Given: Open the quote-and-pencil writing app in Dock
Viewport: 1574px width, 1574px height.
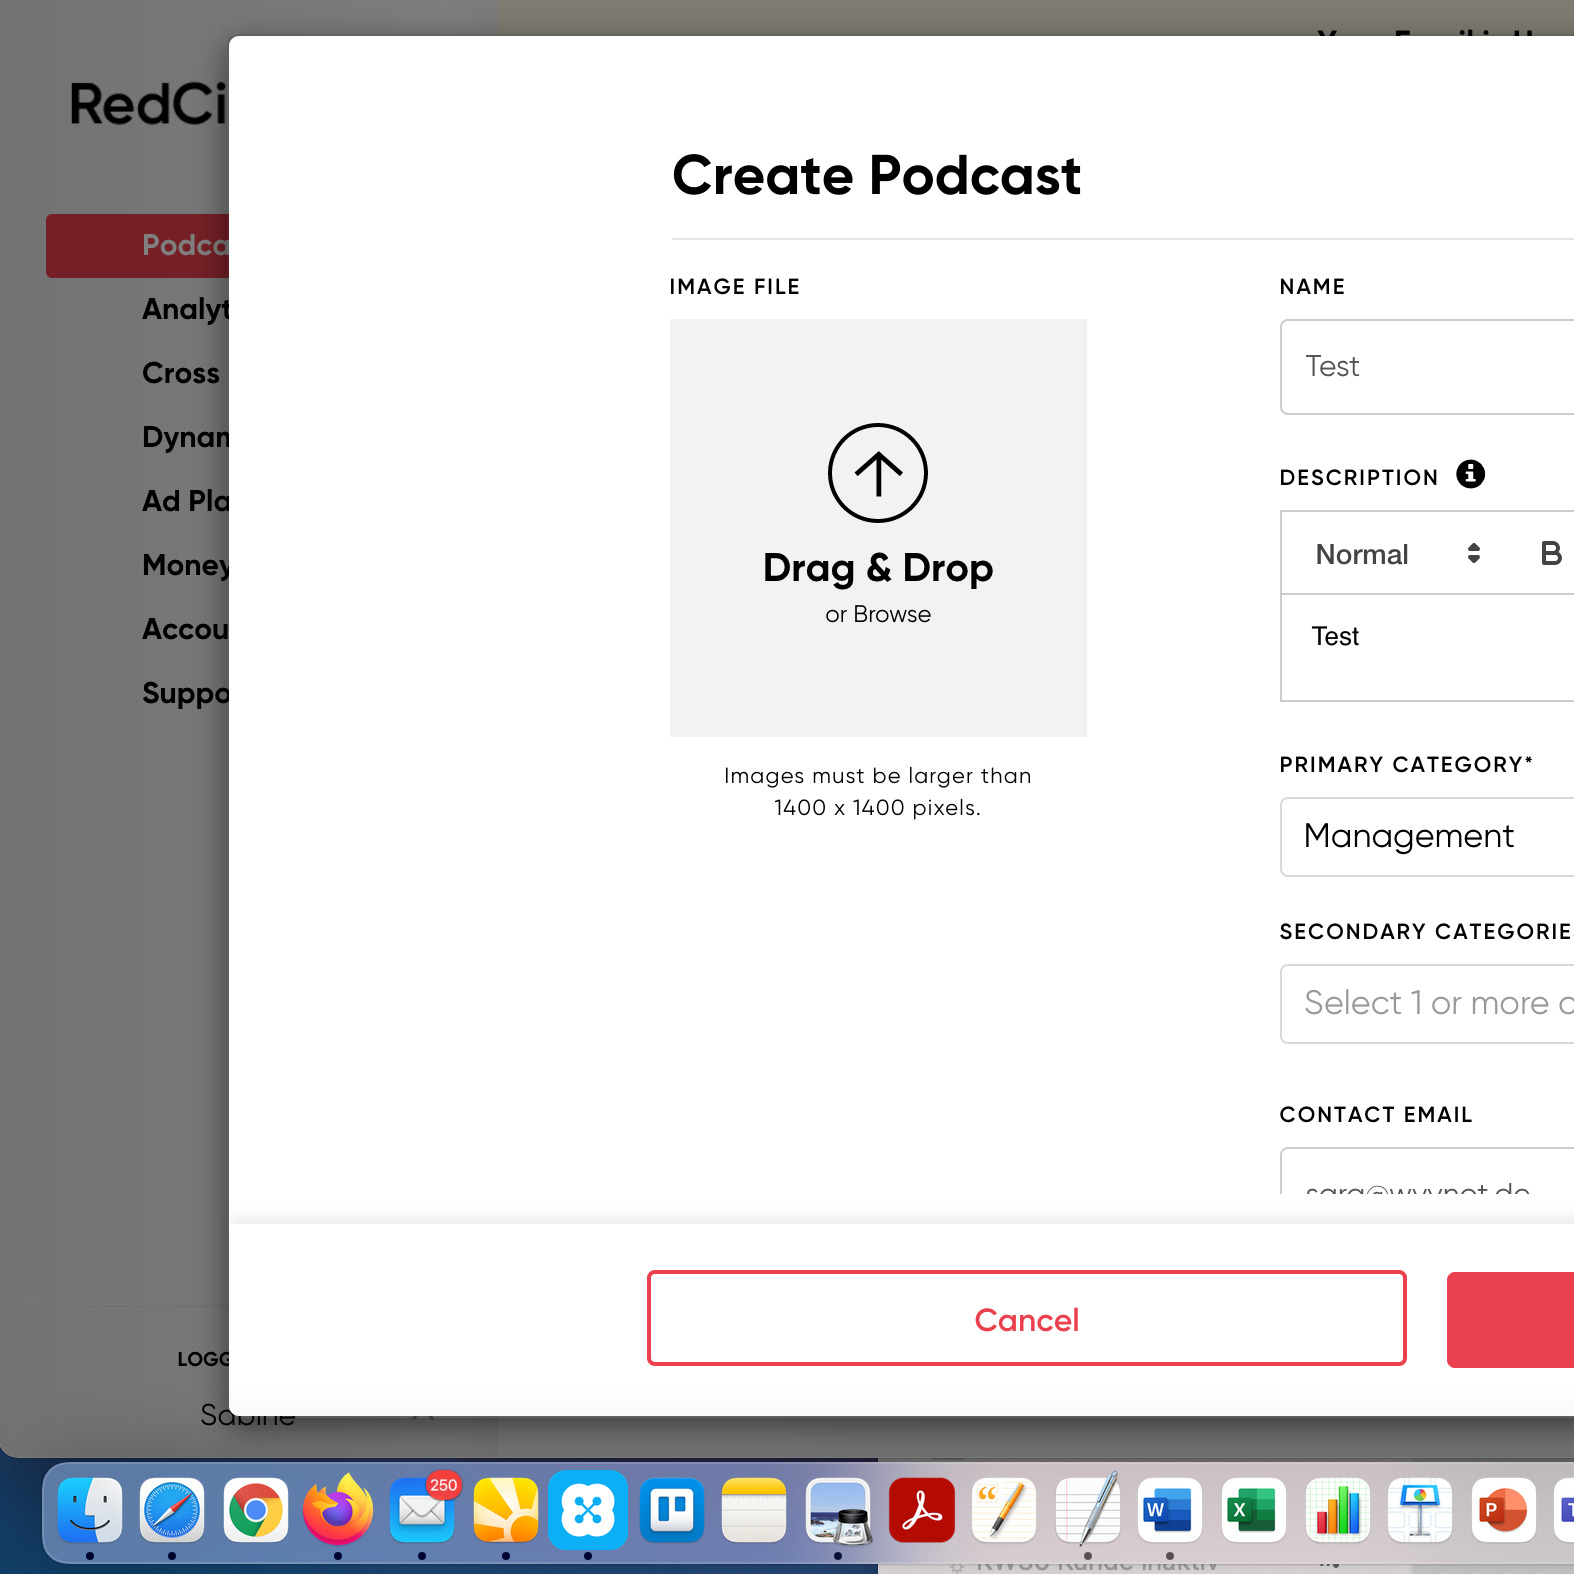Looking at the screenshot, I should click(x=1004, y=1510).
